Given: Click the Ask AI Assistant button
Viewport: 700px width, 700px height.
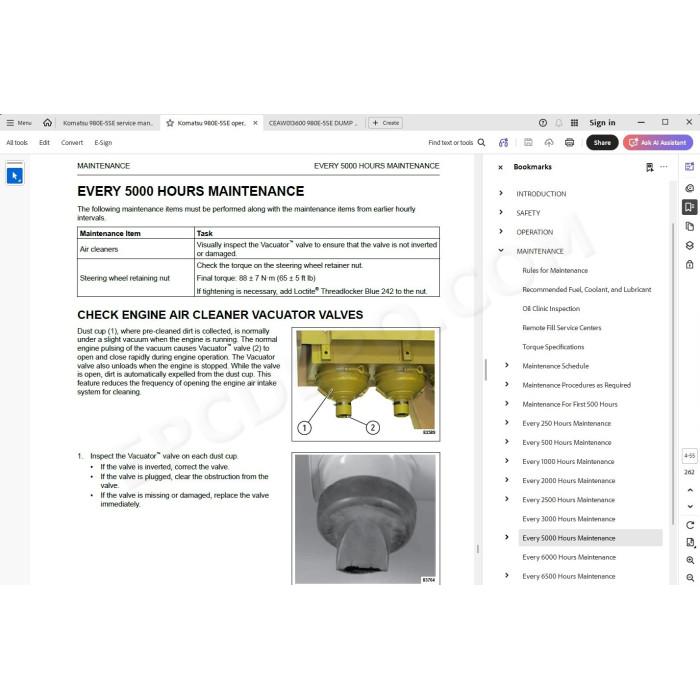Looking at the screenshot, I should click(x=658, y=142).
